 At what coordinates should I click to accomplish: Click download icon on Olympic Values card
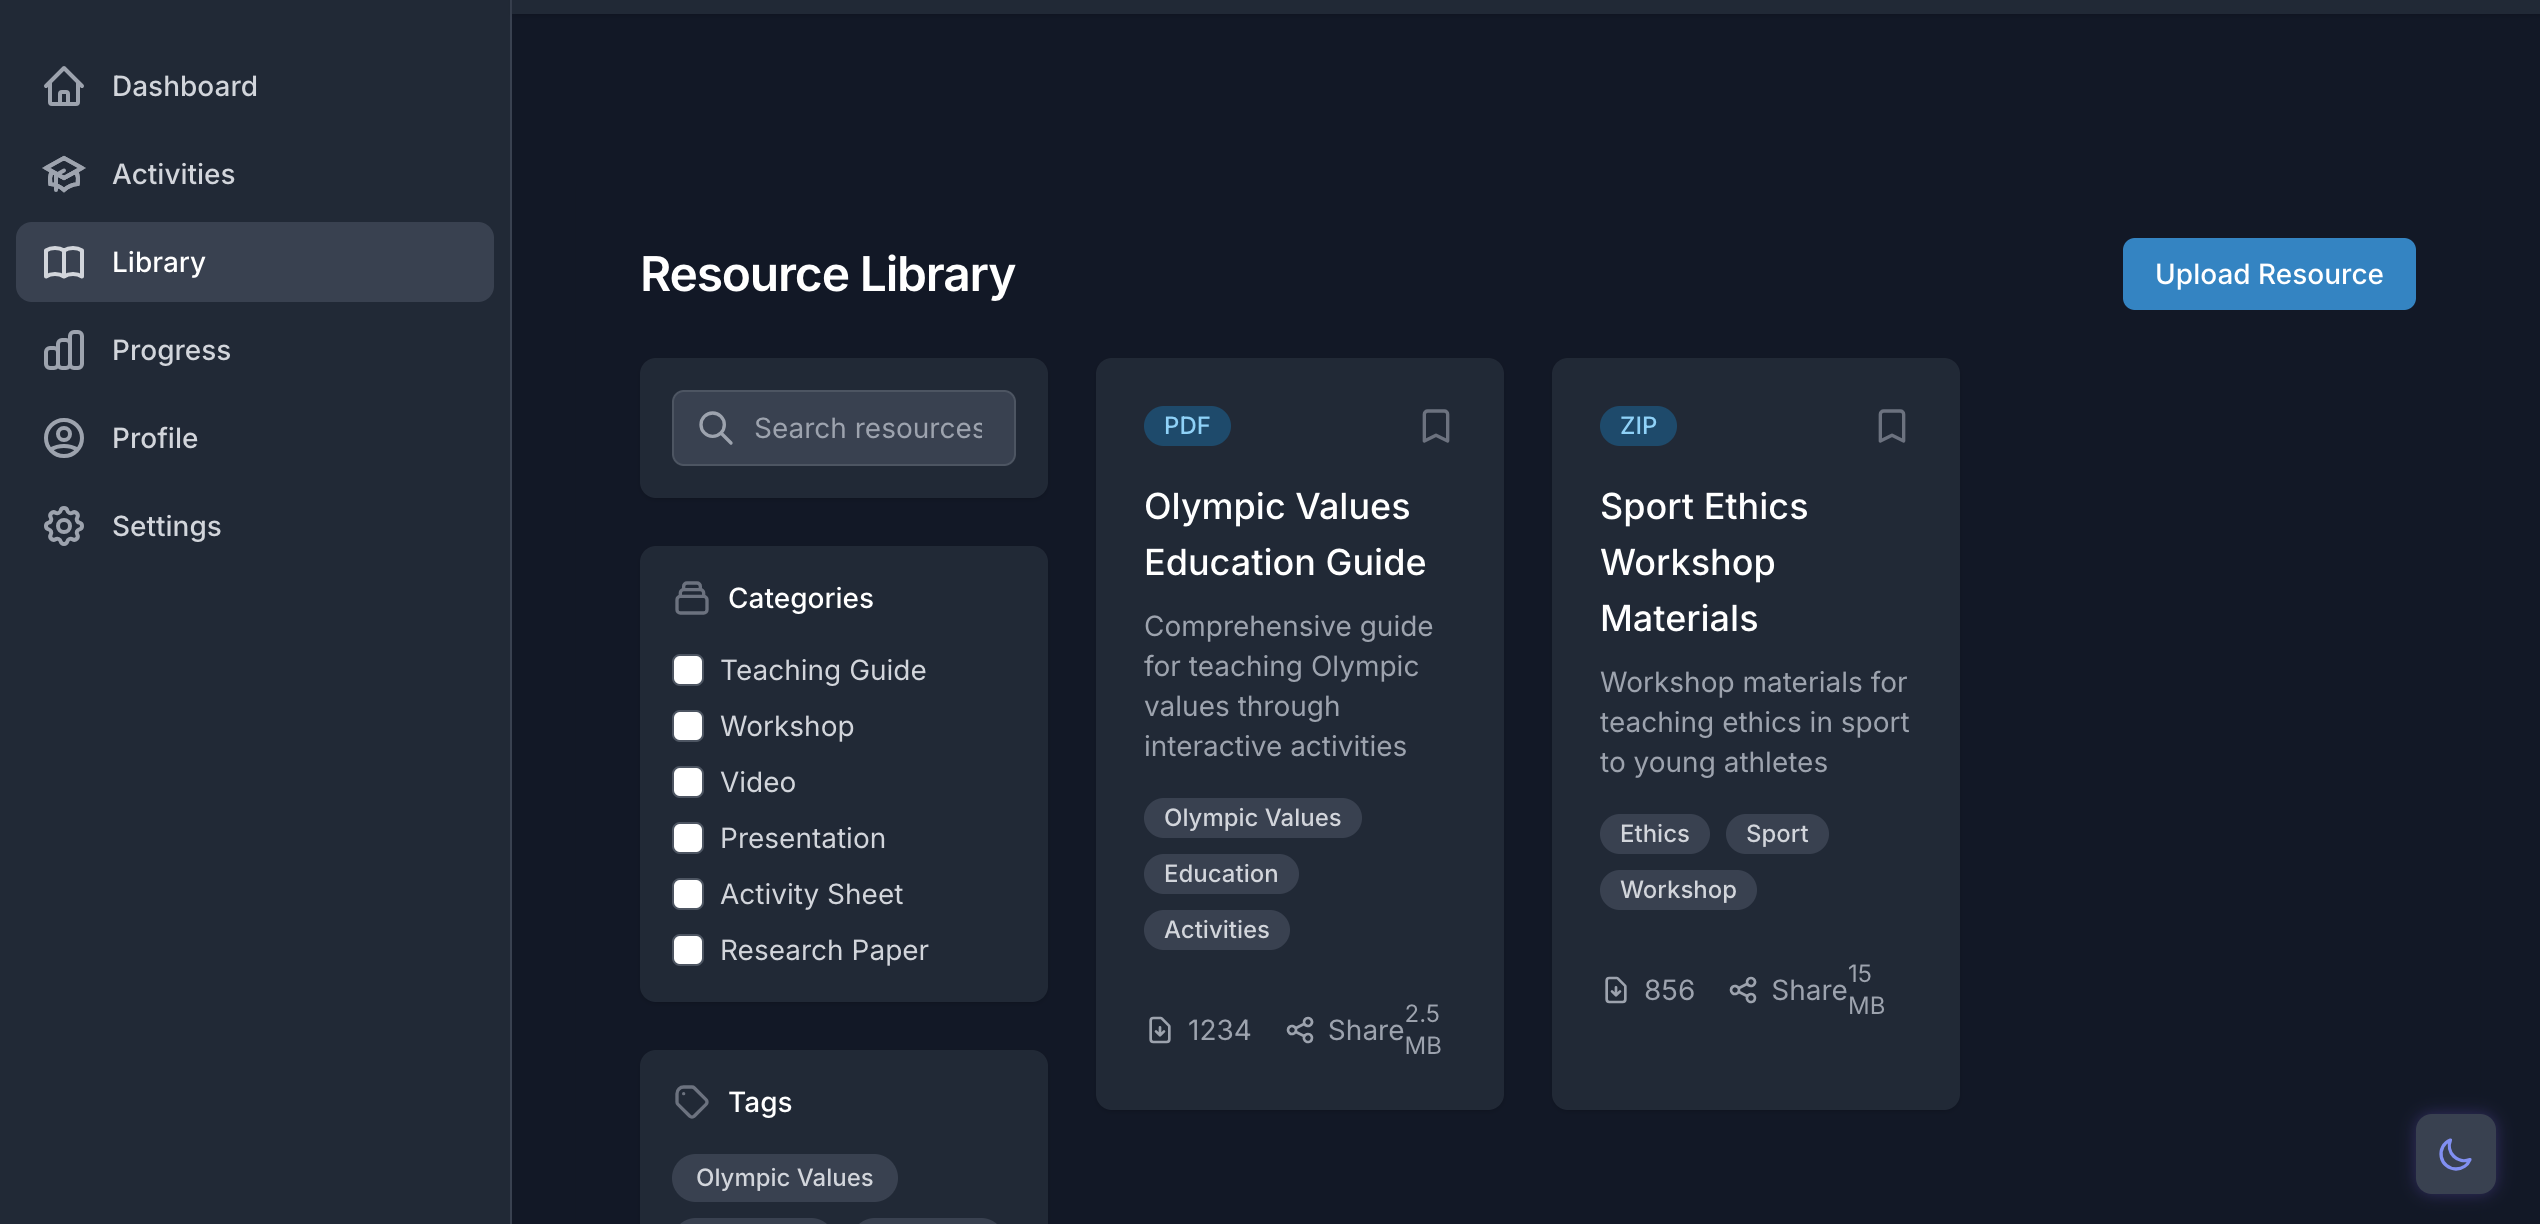1159,1030
